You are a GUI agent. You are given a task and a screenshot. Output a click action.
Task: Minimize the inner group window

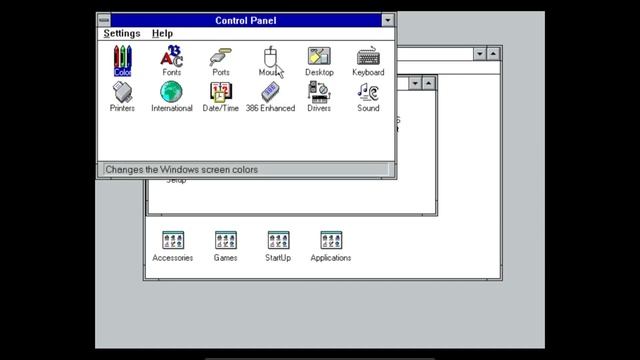pyautogui.click(x=415, y=83)
